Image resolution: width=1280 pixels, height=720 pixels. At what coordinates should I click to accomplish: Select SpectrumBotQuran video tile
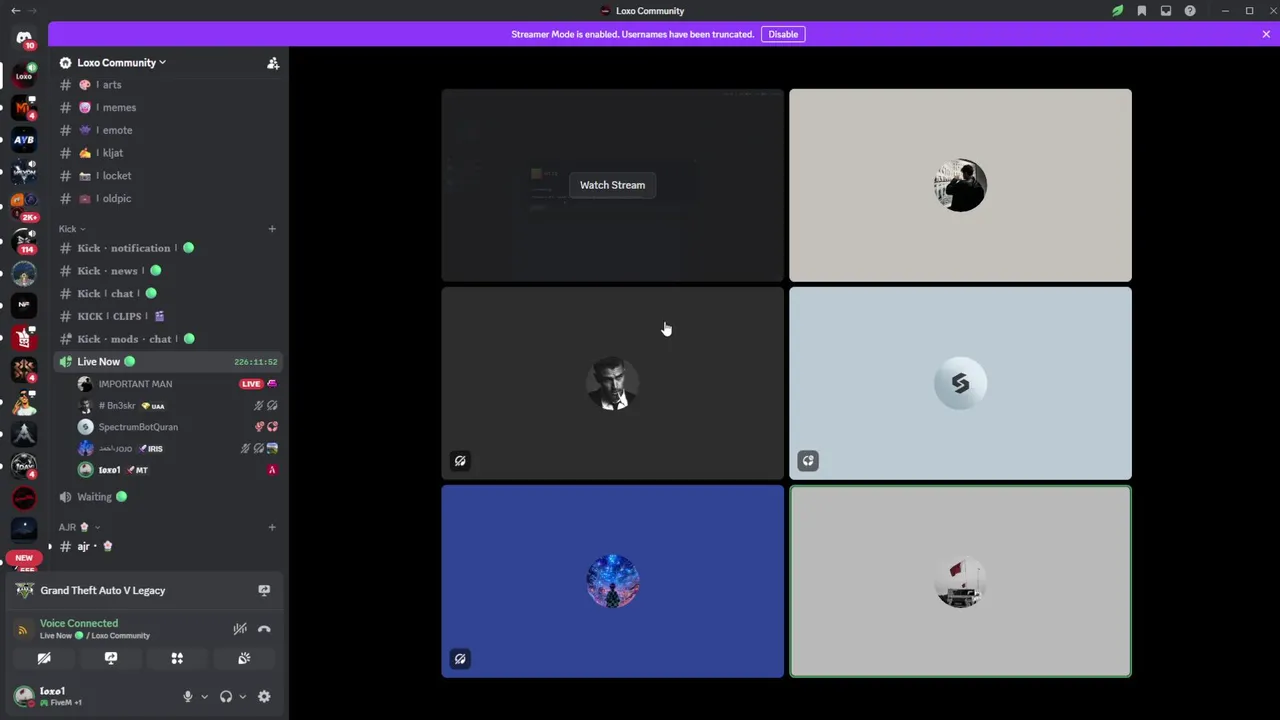(960, 383)
